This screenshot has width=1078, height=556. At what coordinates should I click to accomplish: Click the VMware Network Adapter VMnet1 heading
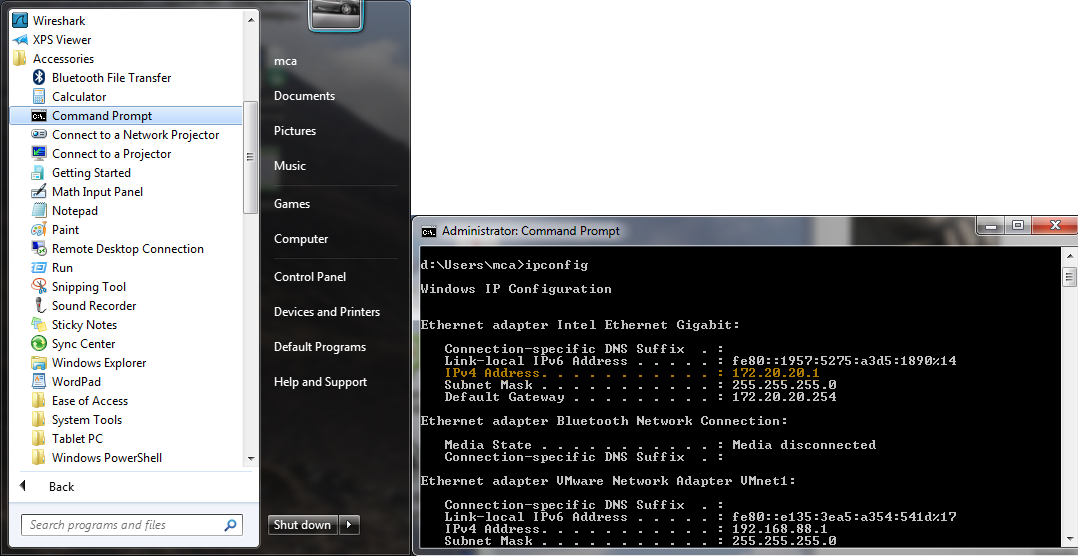pyautogui.click(x=608, y=481)
